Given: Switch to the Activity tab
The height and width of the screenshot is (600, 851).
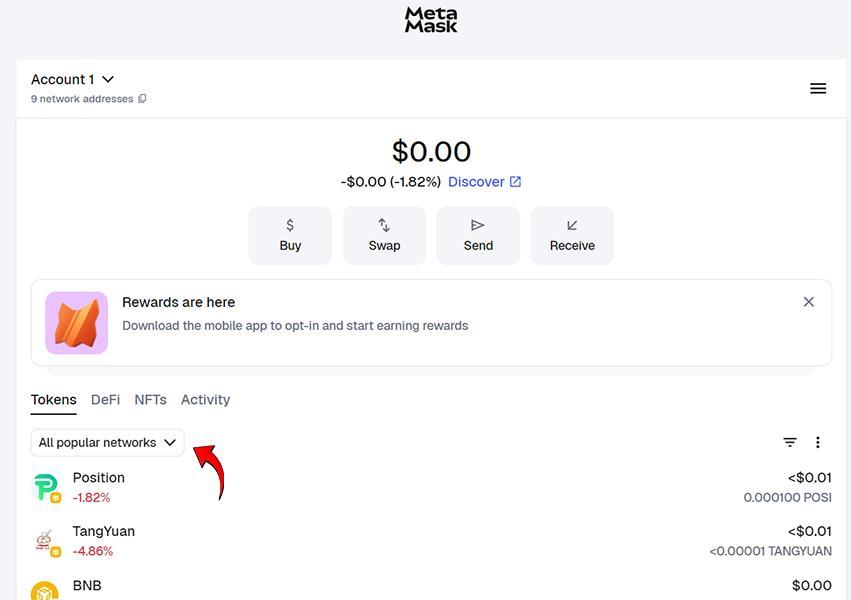Looking at the screenshot, I should tap(205, 399).
